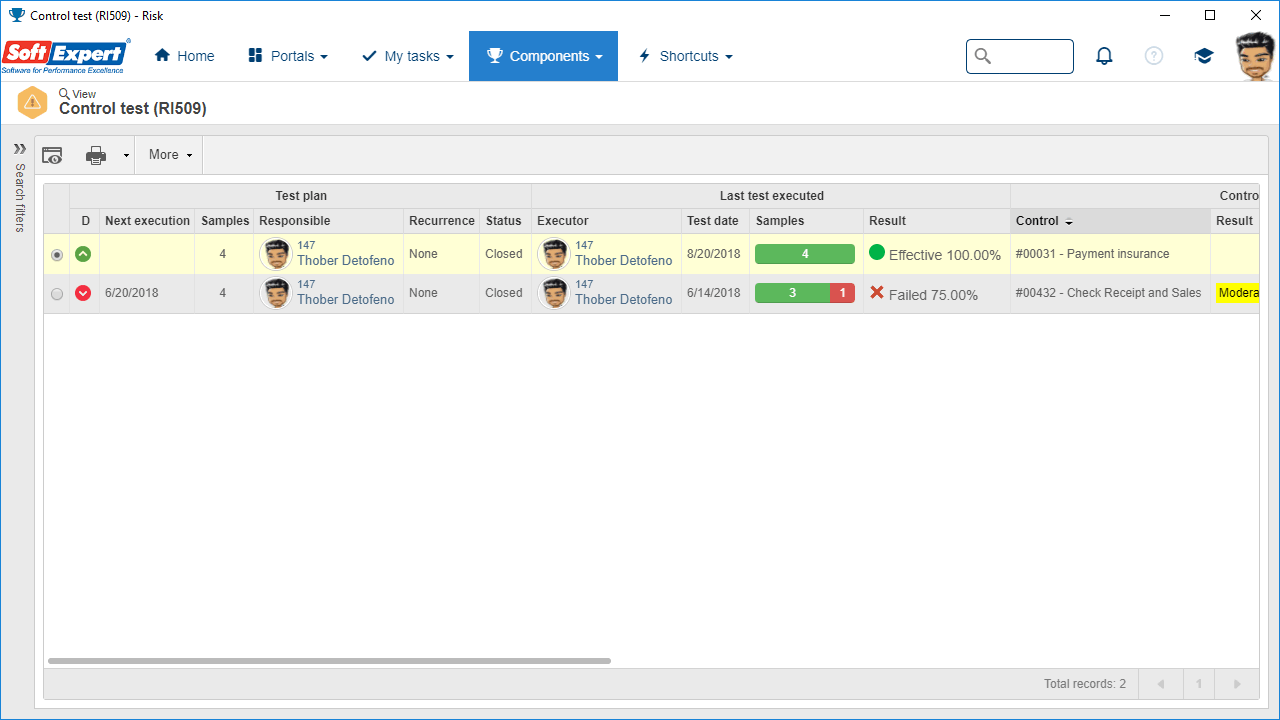Open the notifications bell icon
This screenshot has height=720, width=1280.
[x=1104, y=56]
